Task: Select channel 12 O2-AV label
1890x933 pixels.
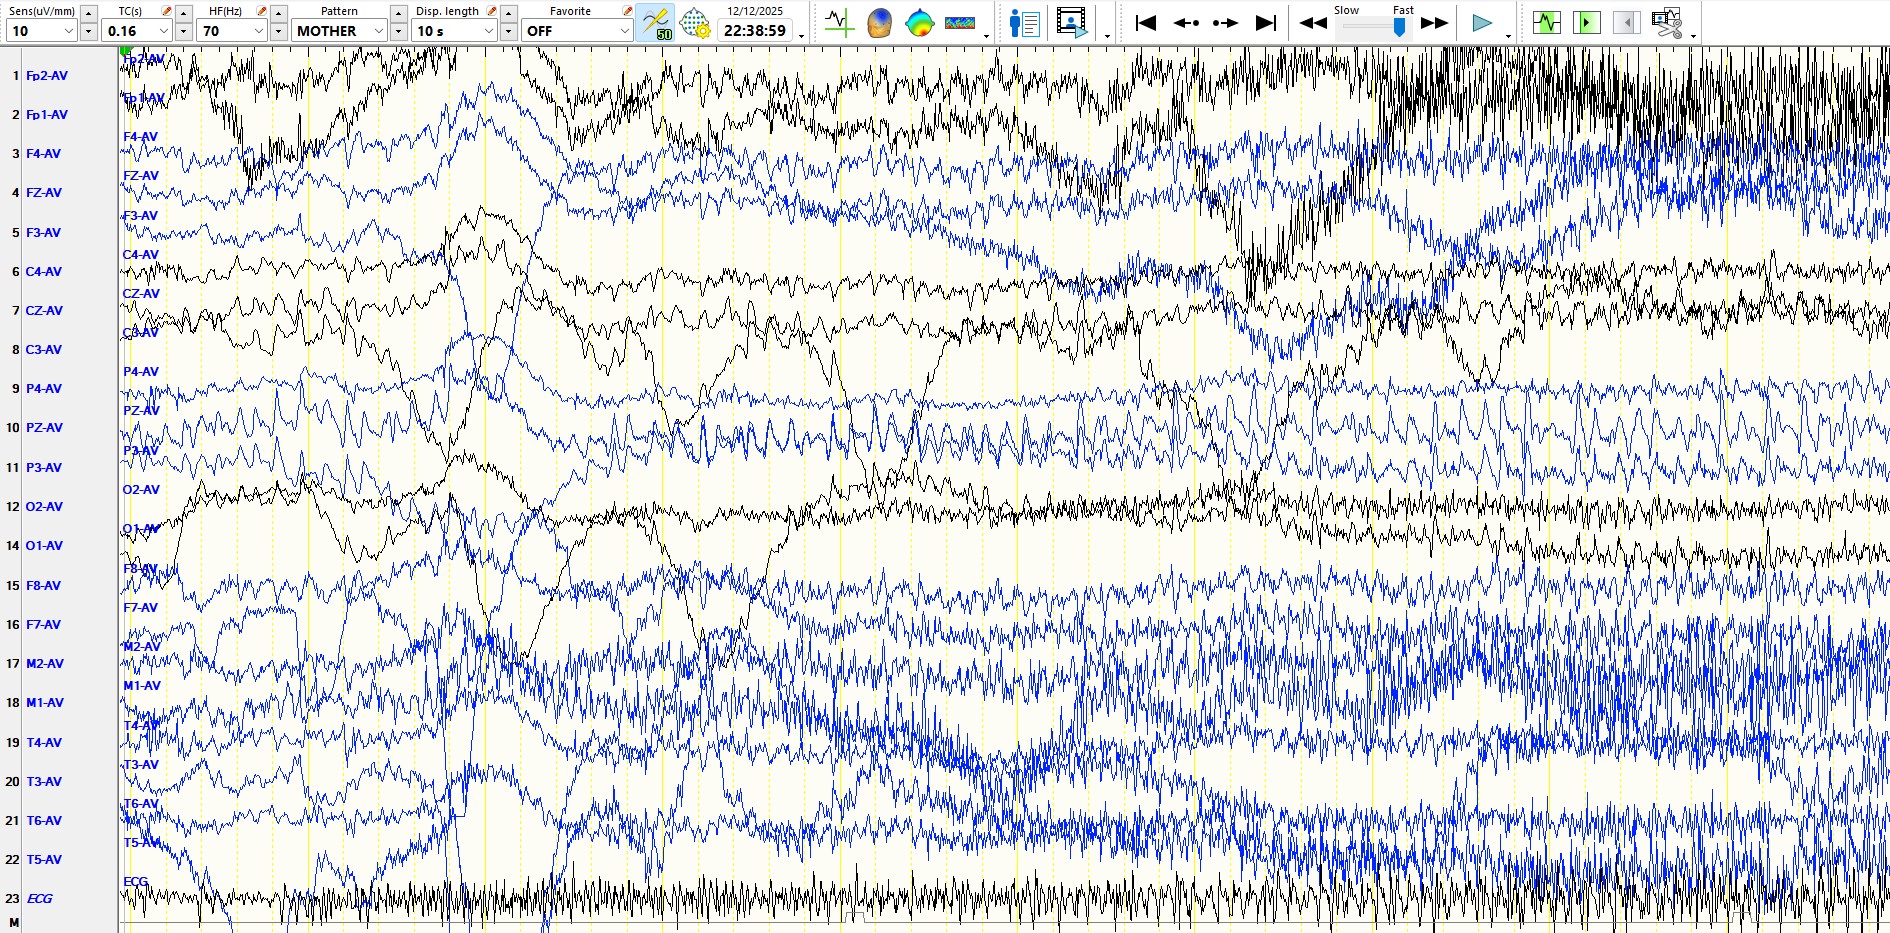Action: pyautogui.click(x=44, y=506)
